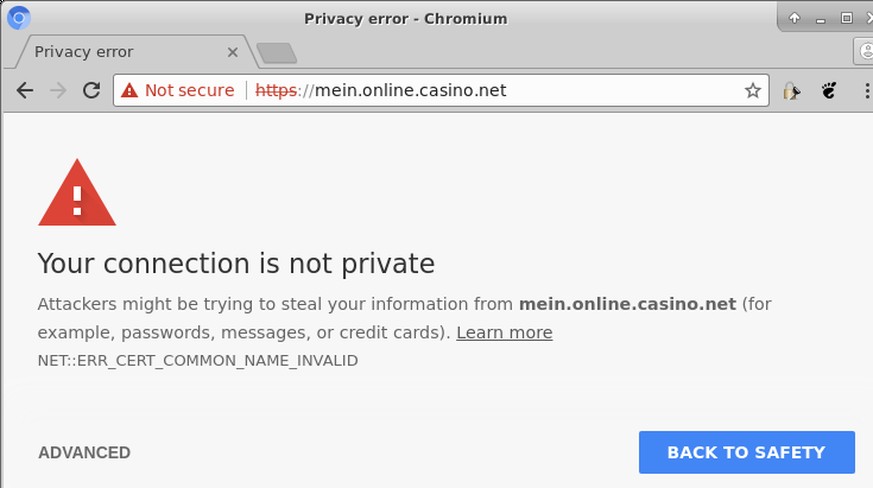Viewport: 873px width, 488px height.
Task: Open the Chromium window menu icon
Action: pyautogui.click(x=18, y=18)
